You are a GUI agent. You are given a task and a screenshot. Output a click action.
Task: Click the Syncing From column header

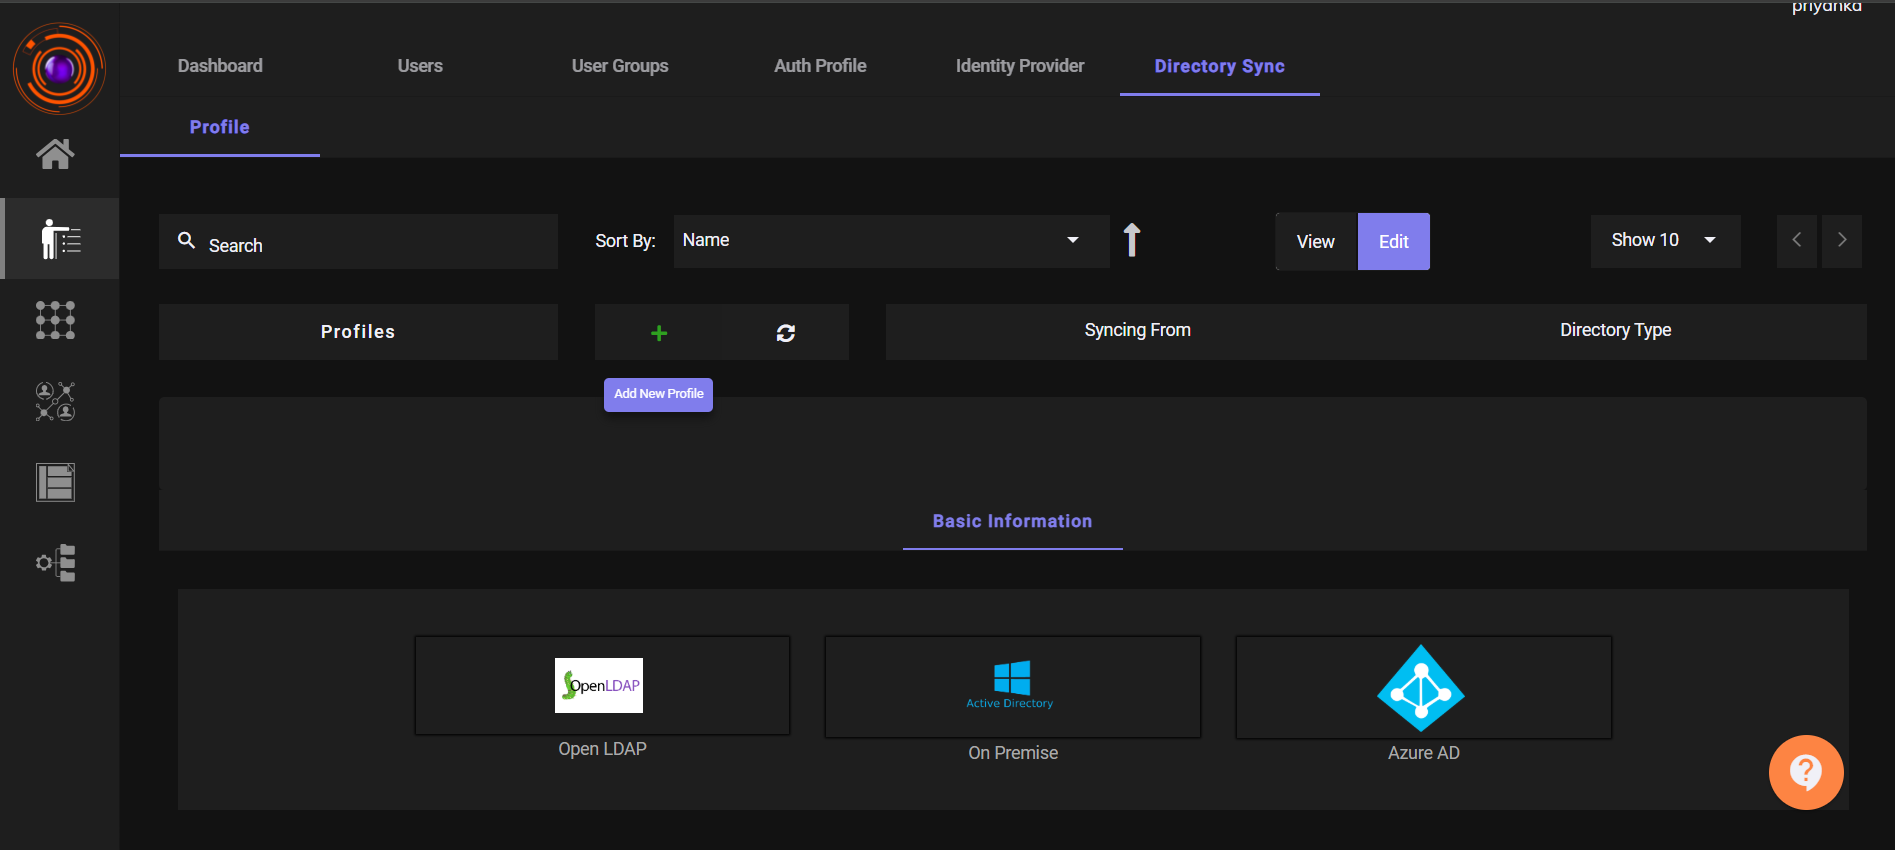coord(1137,330)
